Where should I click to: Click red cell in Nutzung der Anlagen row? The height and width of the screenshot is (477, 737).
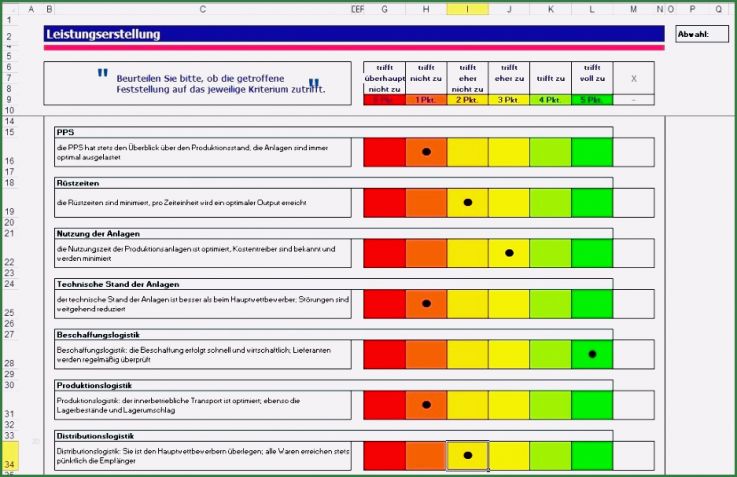(x=384, y=253)
